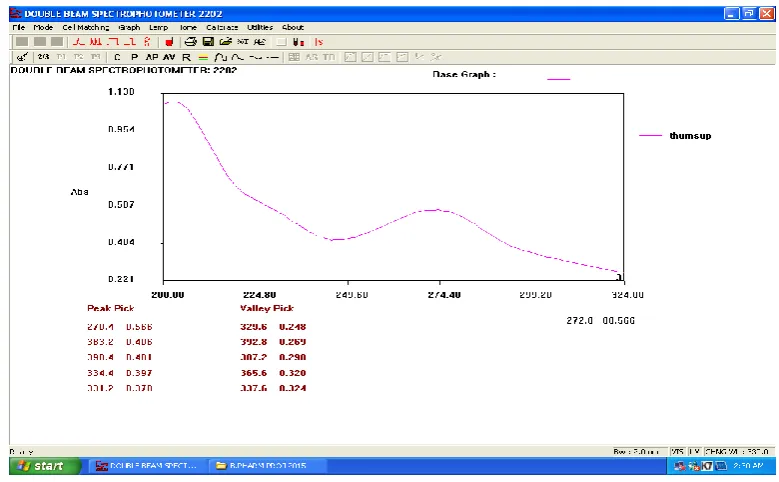Click the red stop icon in top toolbar

[x=169, y=42]
